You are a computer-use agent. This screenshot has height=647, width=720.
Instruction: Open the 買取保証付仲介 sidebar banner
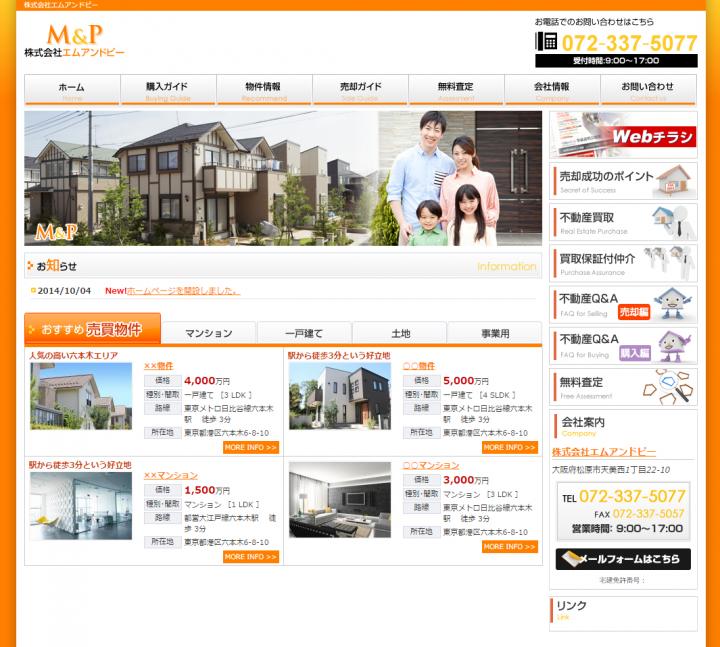(x=623, y=263)
